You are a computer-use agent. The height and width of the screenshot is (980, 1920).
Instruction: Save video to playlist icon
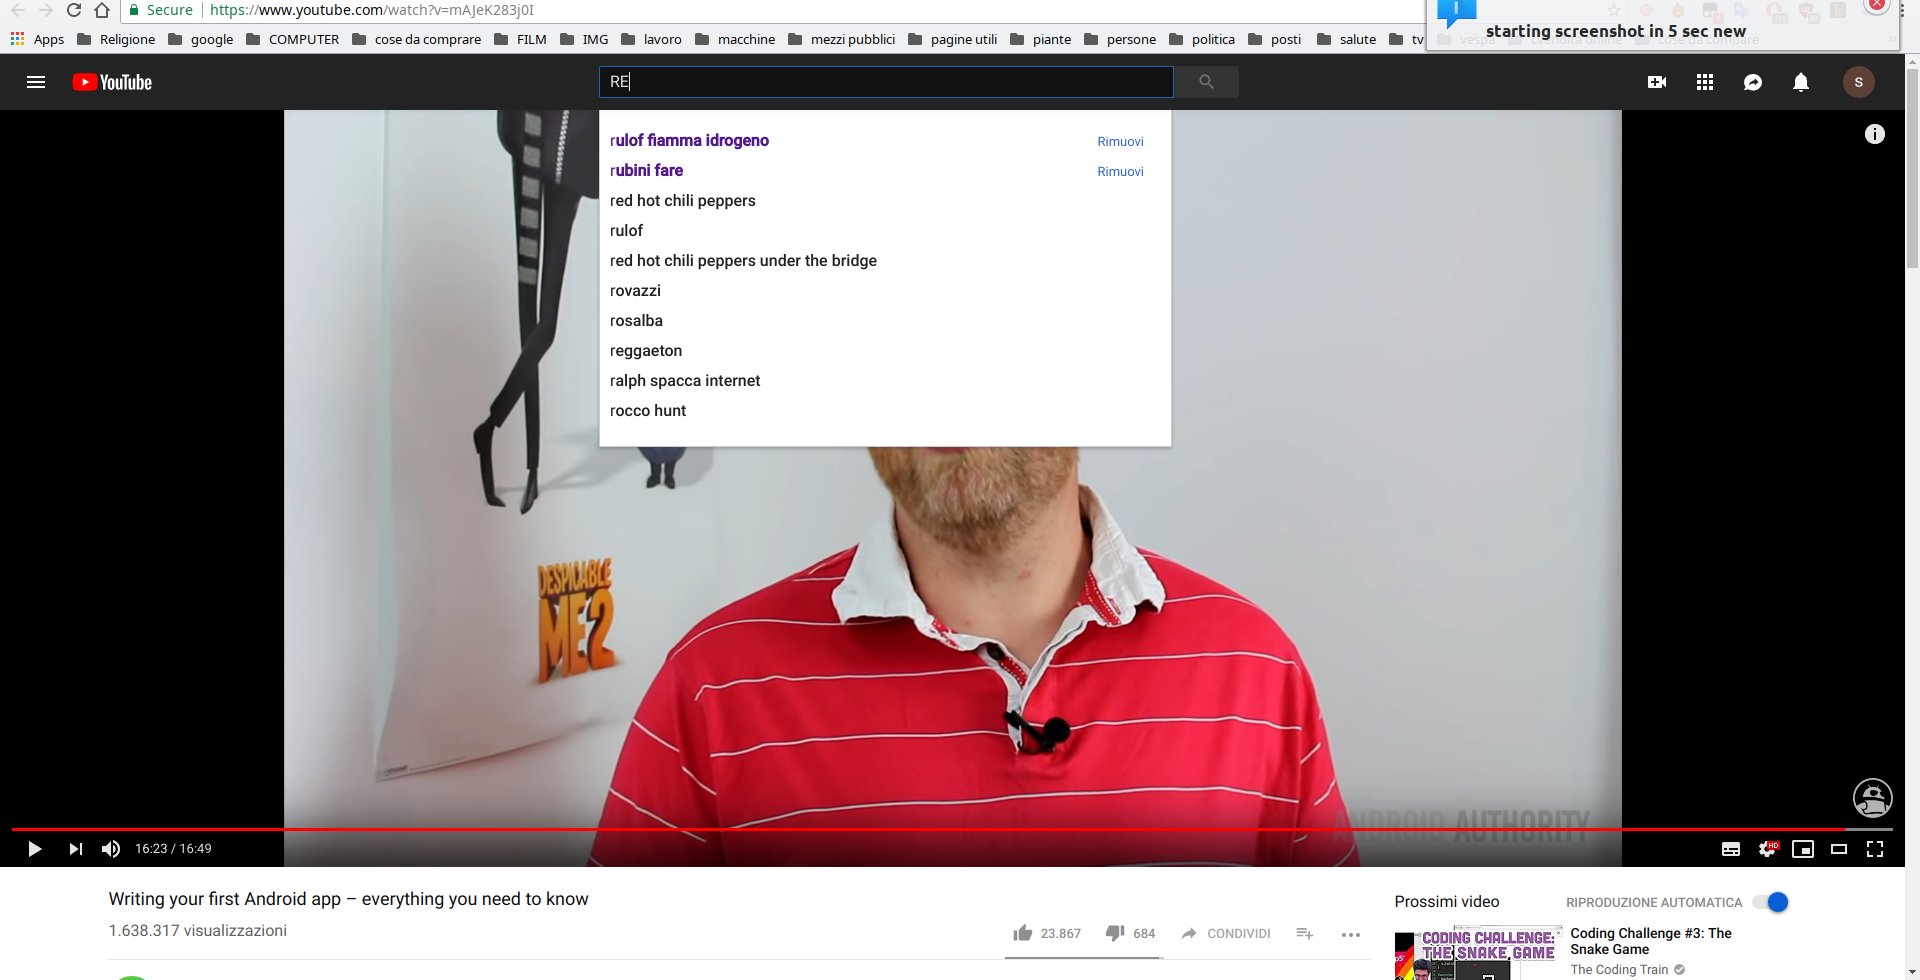[1304, 933]
